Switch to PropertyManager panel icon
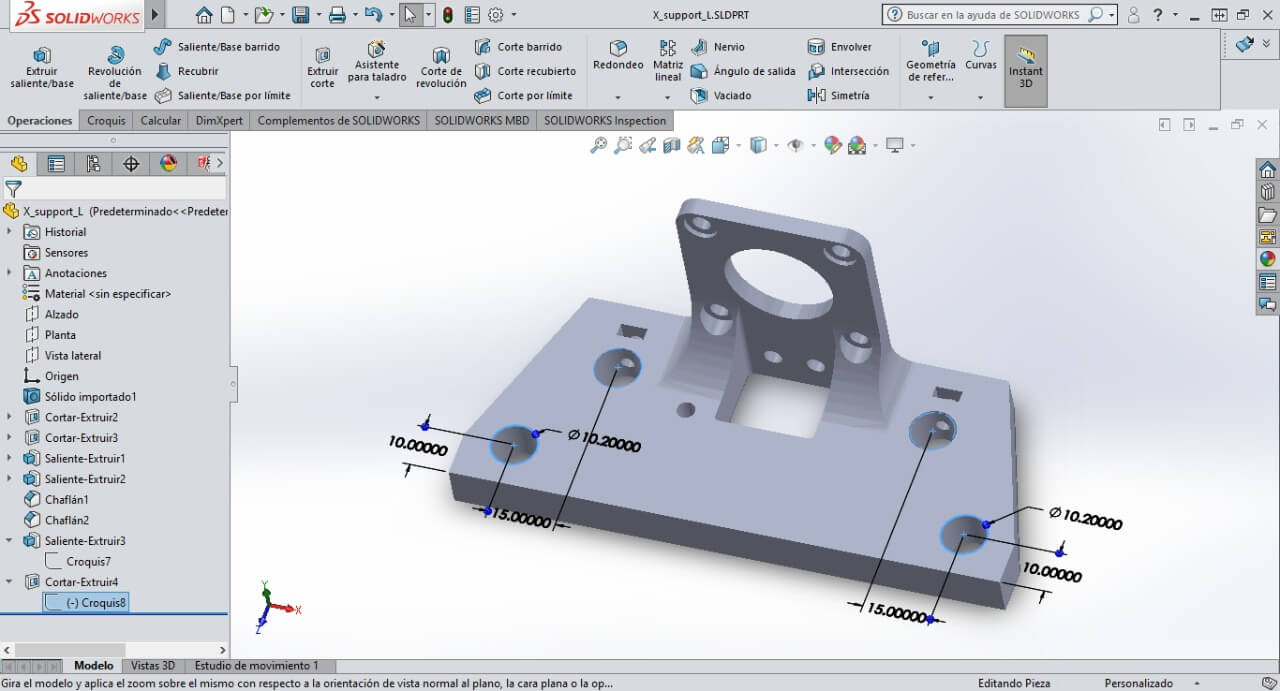 coord(56,164)
